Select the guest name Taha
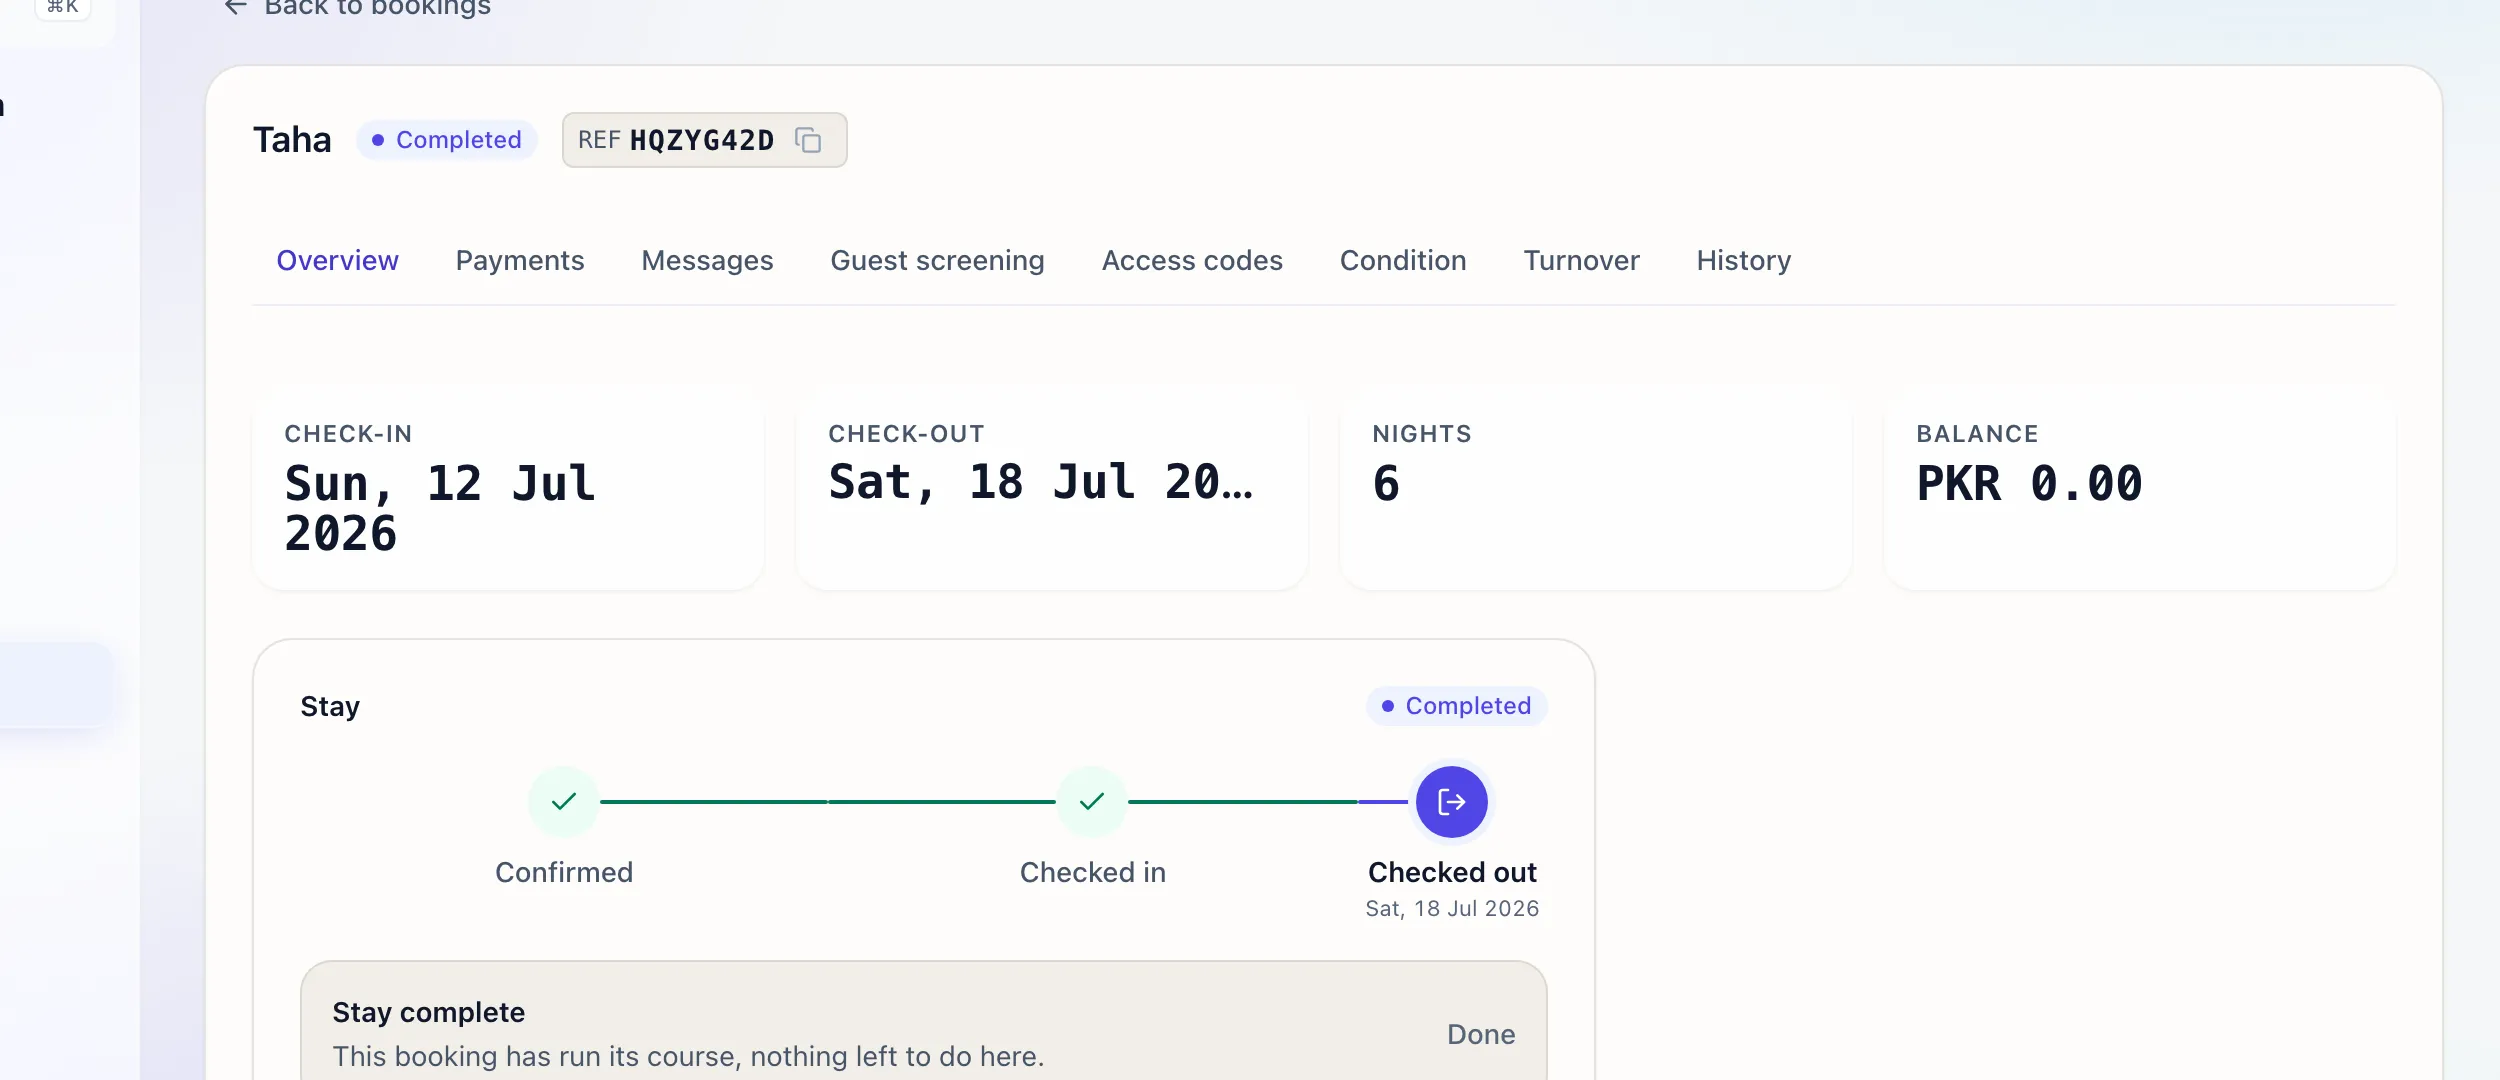Image resolution: width=2500 pixels, height=1080 pixels. point(292,140)
